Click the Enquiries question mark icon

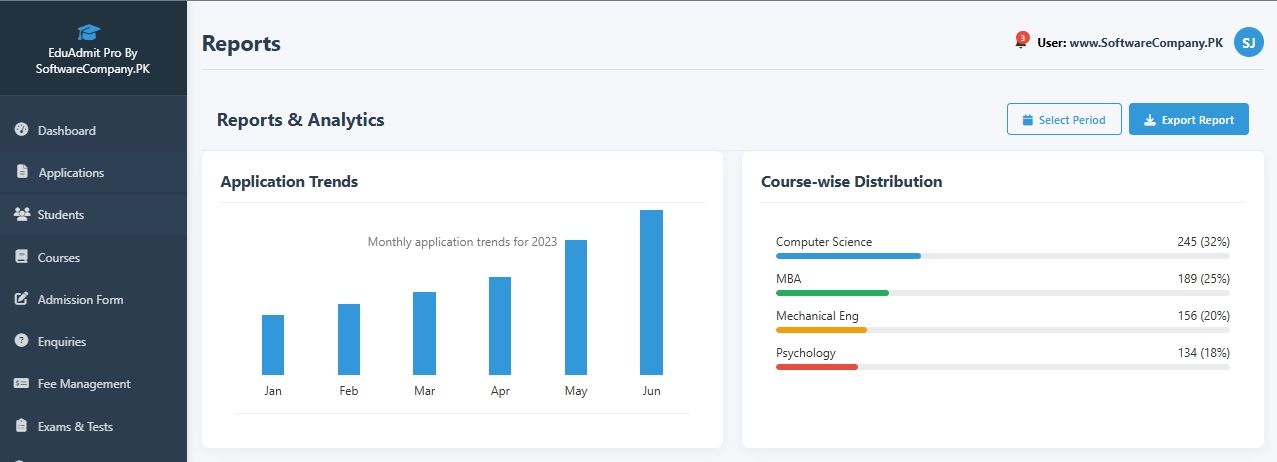pyautogui.click(x=21, y=341)
